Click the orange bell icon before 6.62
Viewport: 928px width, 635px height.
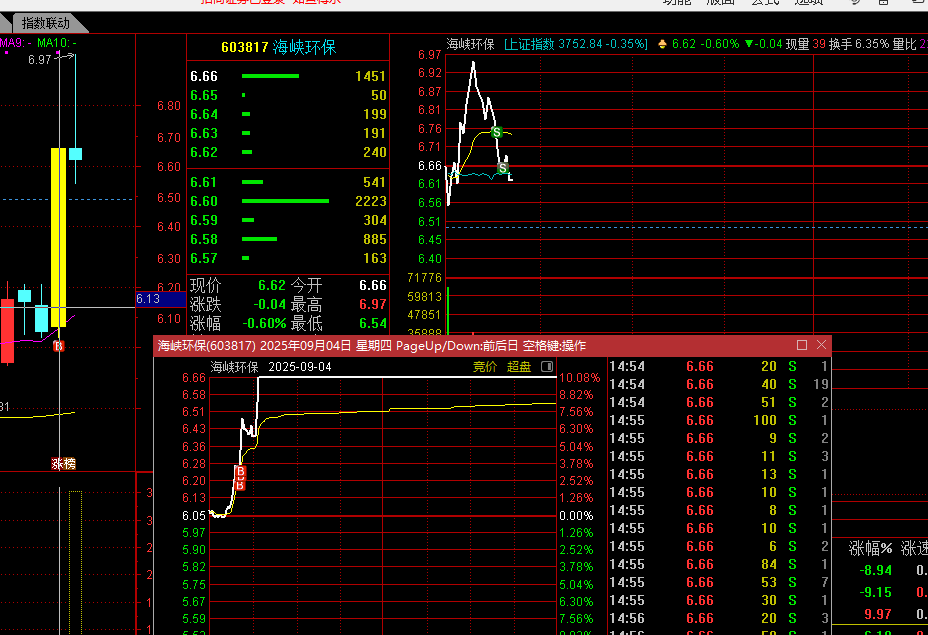[662, 44]
